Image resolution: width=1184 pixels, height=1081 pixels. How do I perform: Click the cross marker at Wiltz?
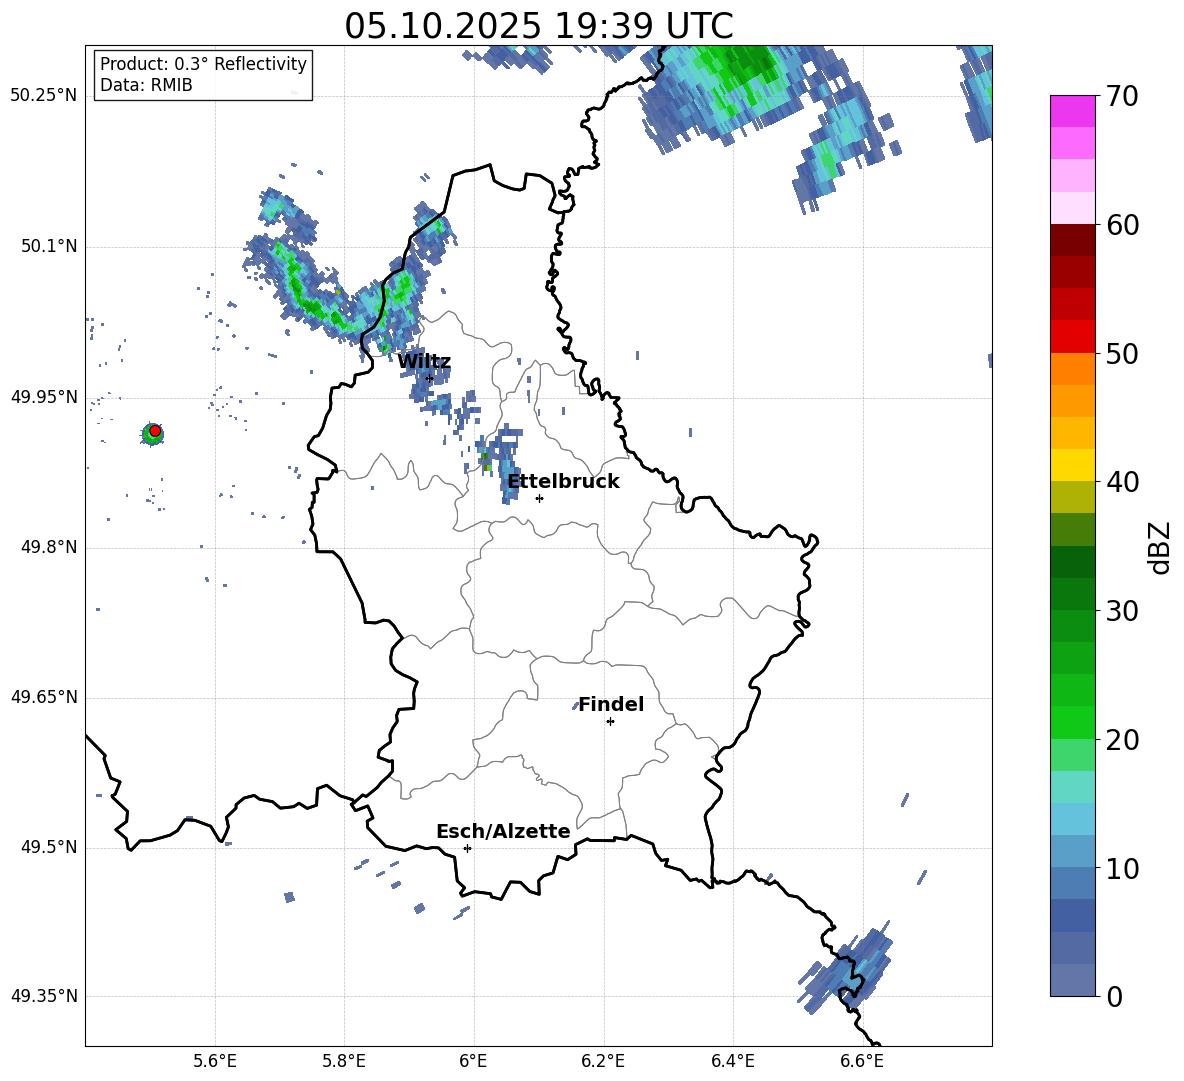(430, 378)
